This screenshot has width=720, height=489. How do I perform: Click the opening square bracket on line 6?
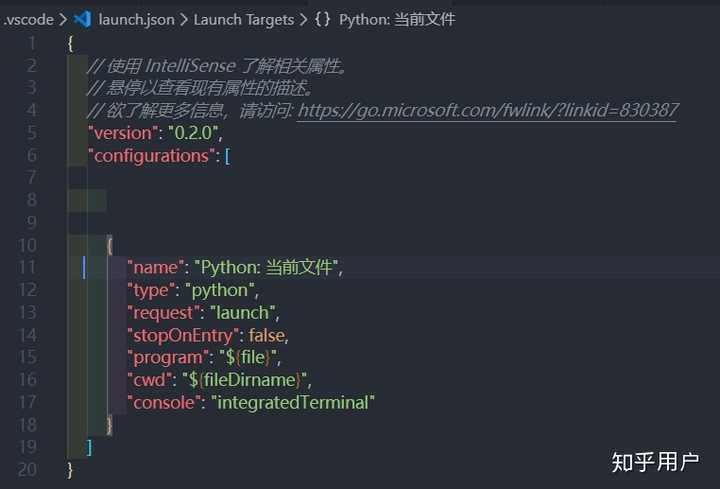pos(227,156)
